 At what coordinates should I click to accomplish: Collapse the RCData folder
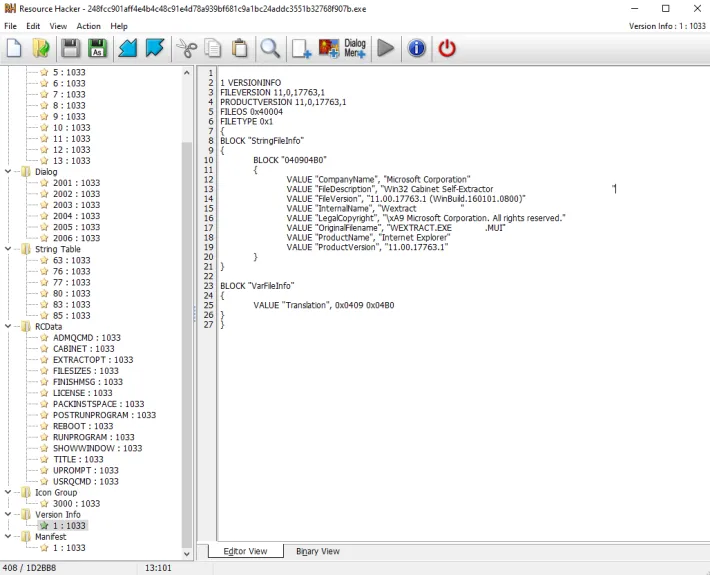pos(8,326)
